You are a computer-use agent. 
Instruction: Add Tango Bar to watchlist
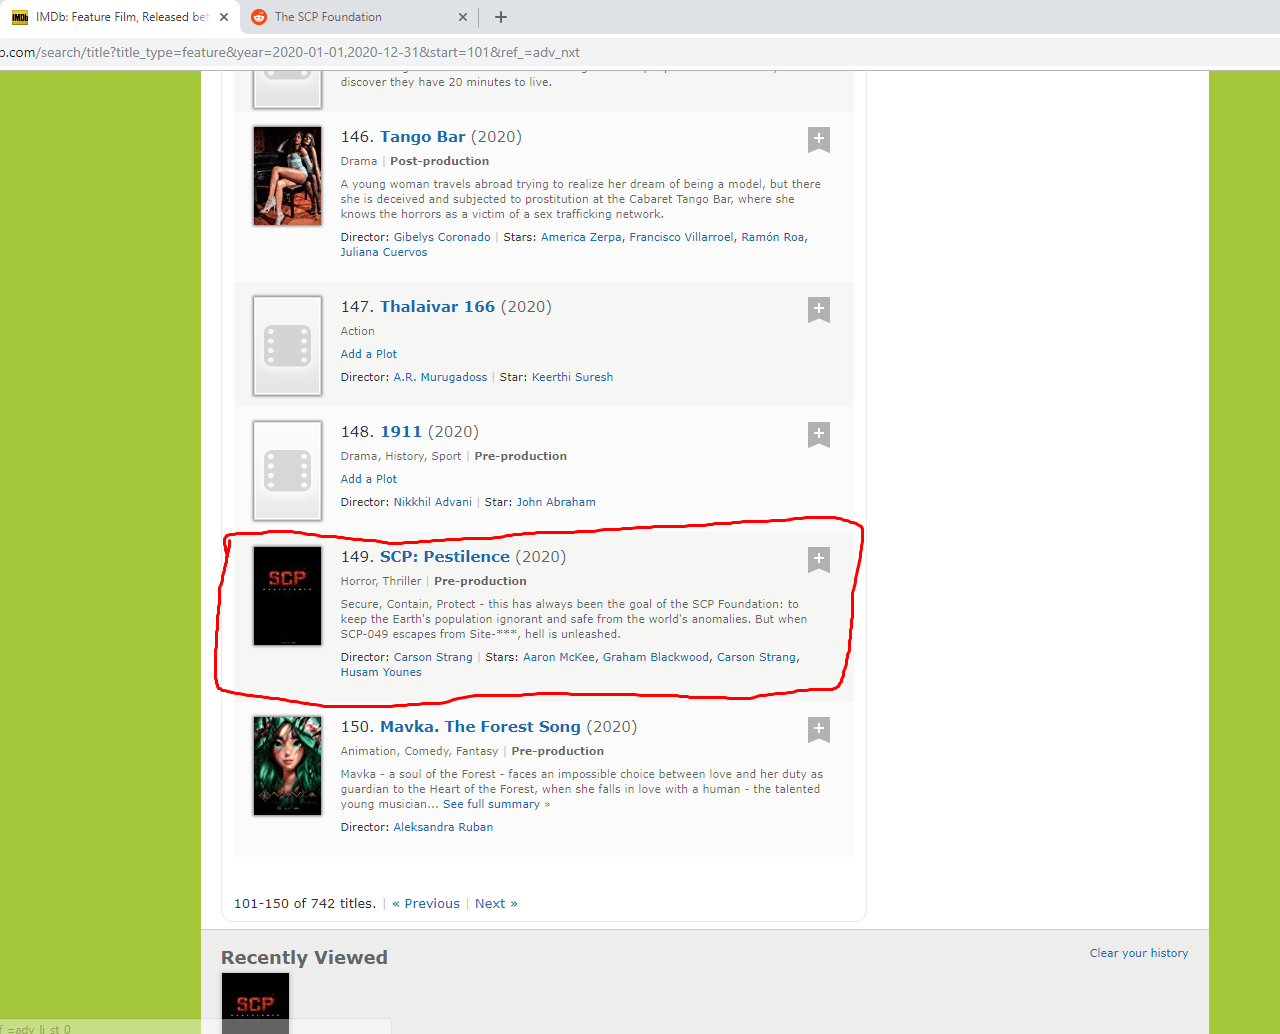pyautogui.click(x=819, y=139)
